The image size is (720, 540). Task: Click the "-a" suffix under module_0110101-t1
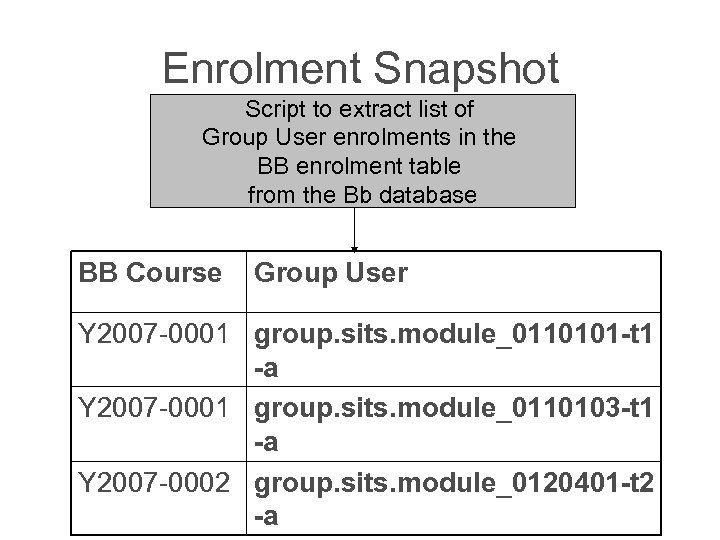tap(267, 372)
